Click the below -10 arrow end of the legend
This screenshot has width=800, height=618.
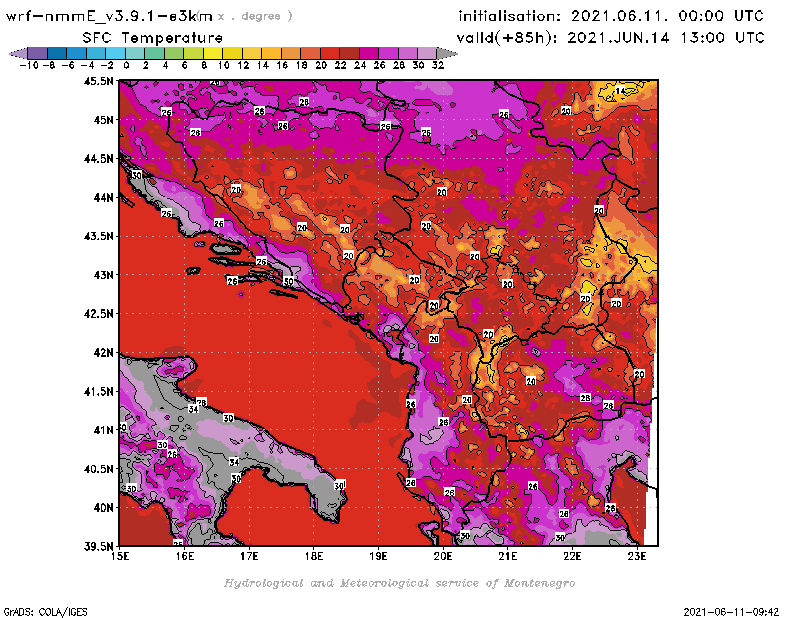18,54
